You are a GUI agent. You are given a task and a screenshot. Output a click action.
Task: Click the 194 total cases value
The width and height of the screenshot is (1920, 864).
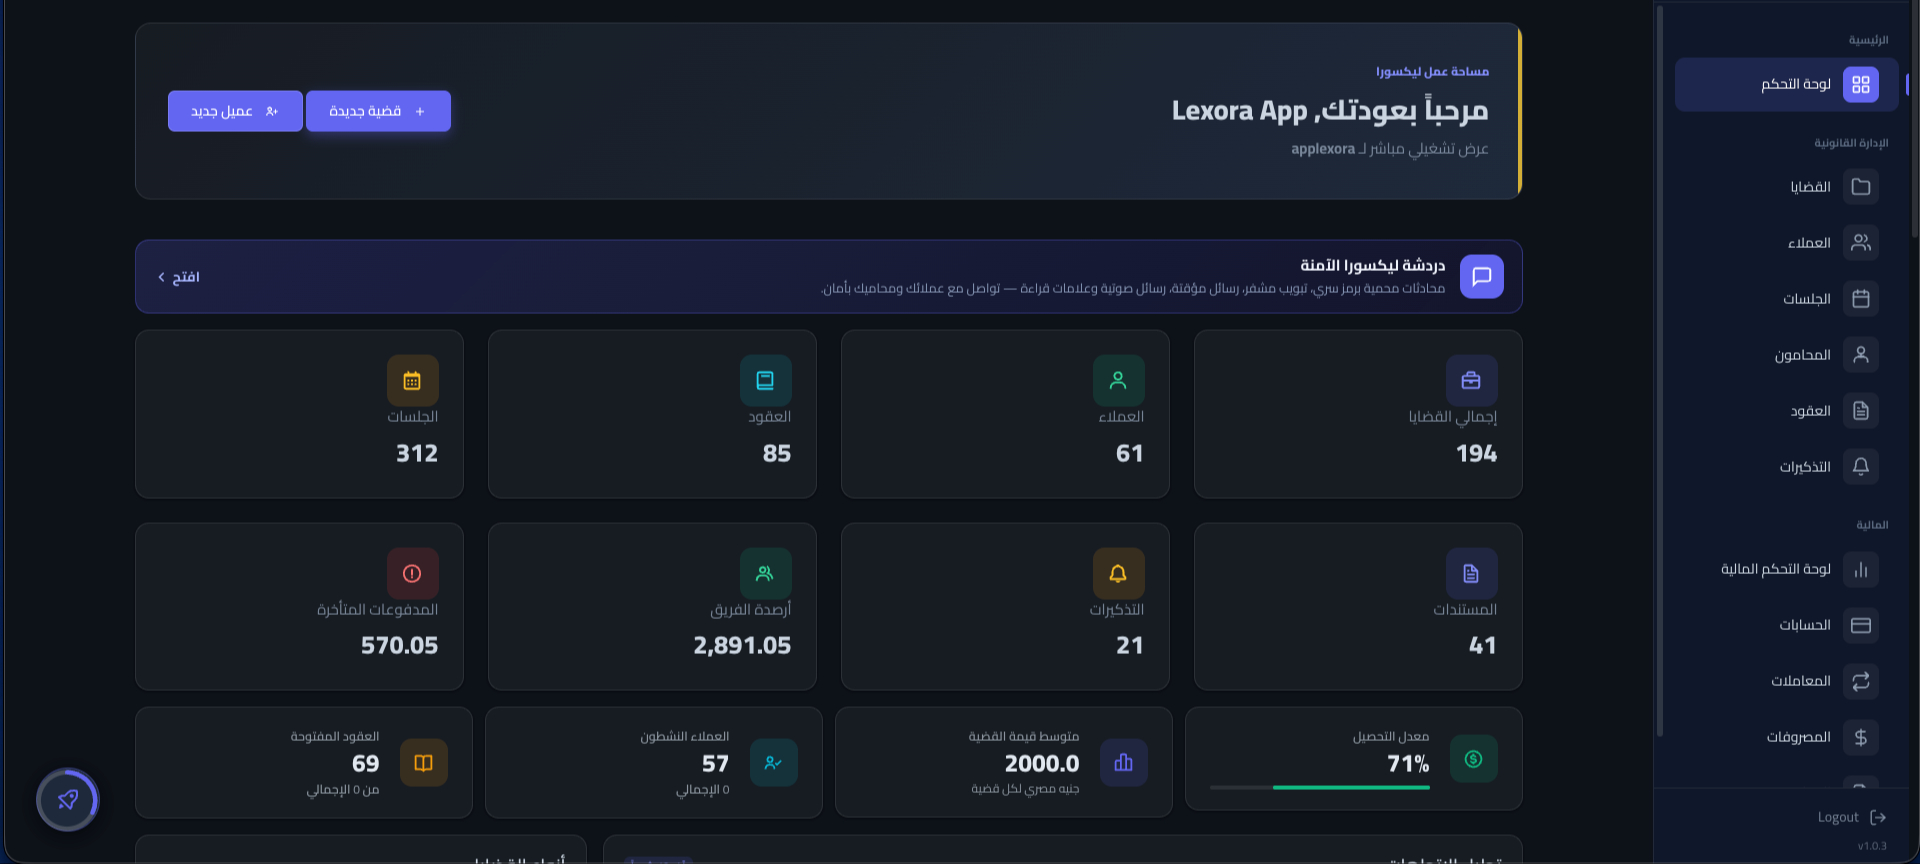1476,454
